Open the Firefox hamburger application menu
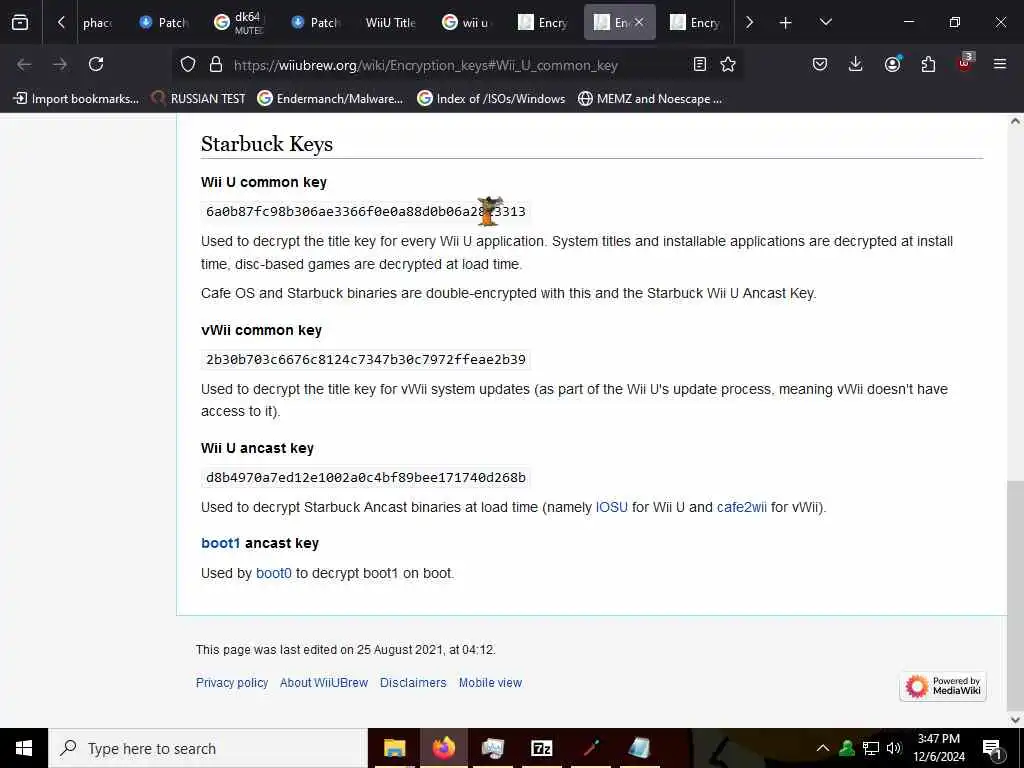The image size is (1024, 768). click(x=1000, y=64)
